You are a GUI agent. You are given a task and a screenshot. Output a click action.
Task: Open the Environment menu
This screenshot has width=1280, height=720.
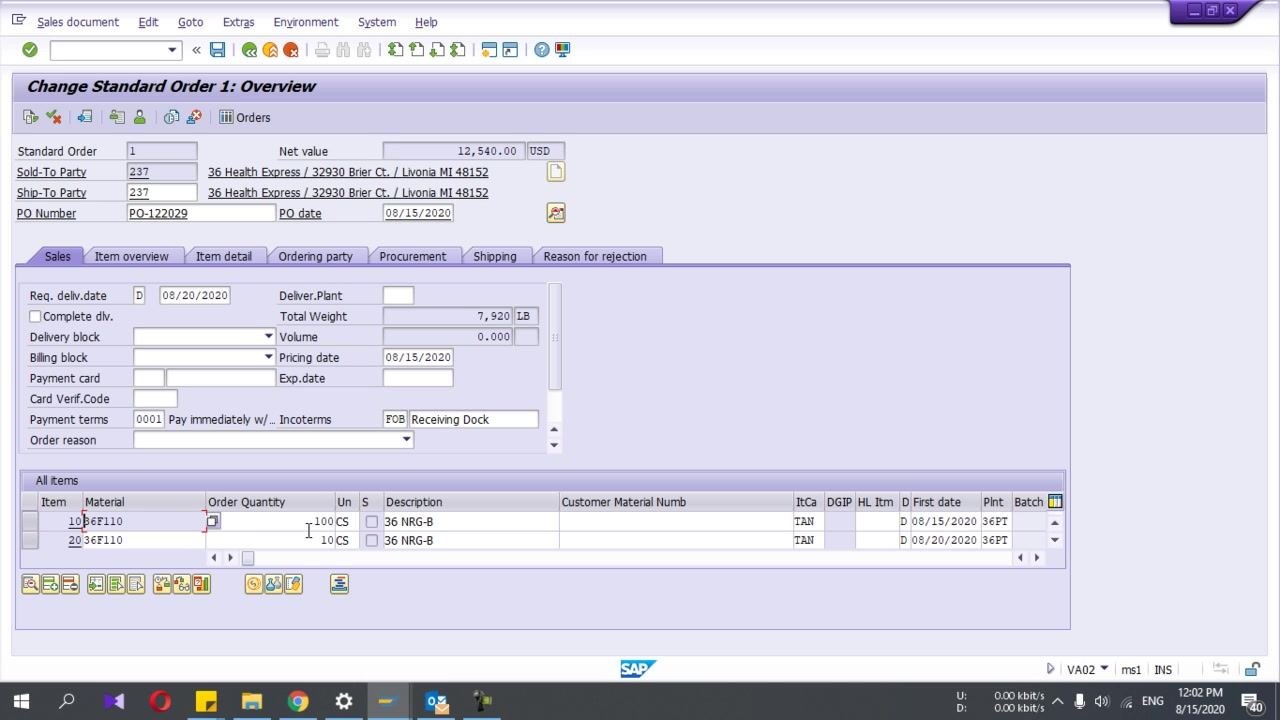[305, 22]
